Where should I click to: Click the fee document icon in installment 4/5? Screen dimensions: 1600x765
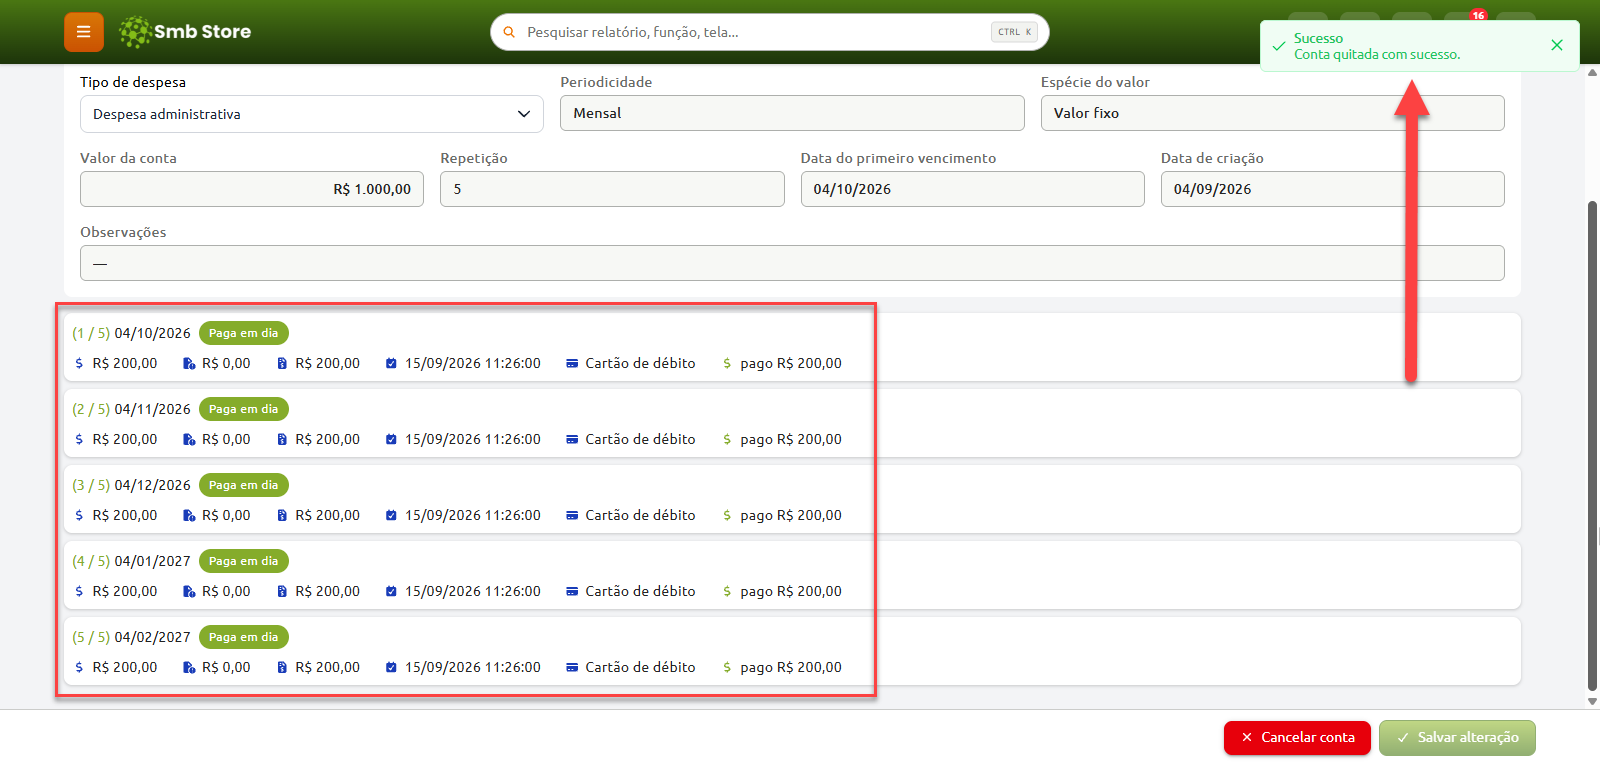pos(189,591)
